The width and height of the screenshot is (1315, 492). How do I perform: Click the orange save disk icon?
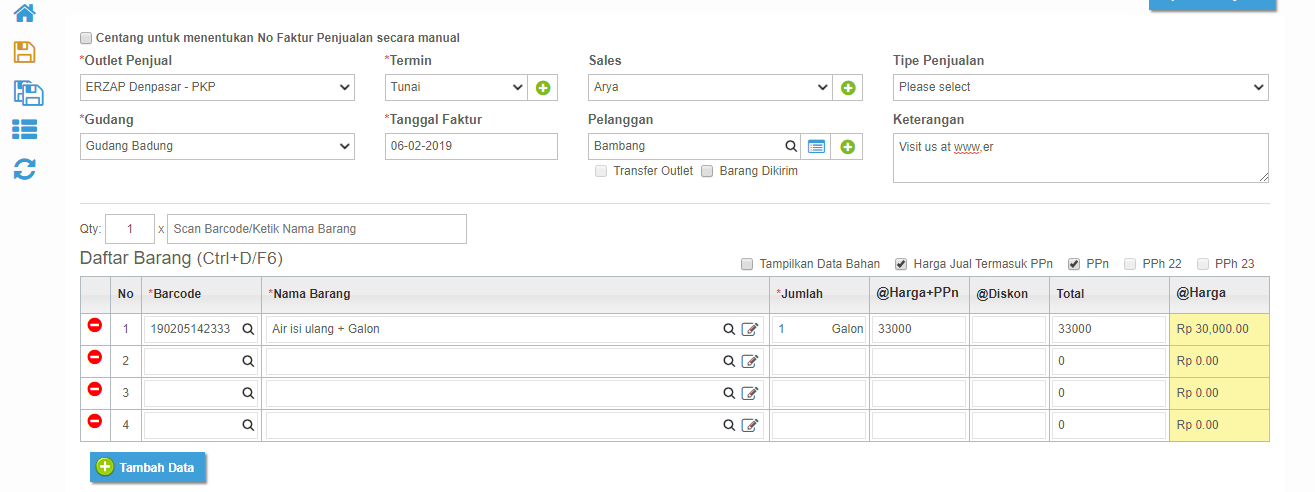(x=24, y=53)
